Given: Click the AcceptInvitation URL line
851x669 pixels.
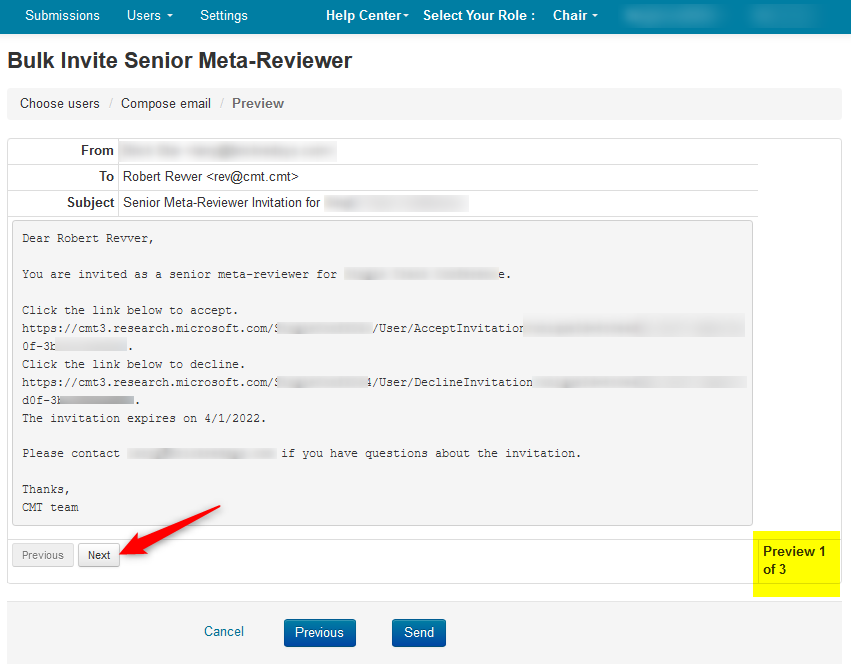Looking at the screenshot, I should (x=383, y=328).
